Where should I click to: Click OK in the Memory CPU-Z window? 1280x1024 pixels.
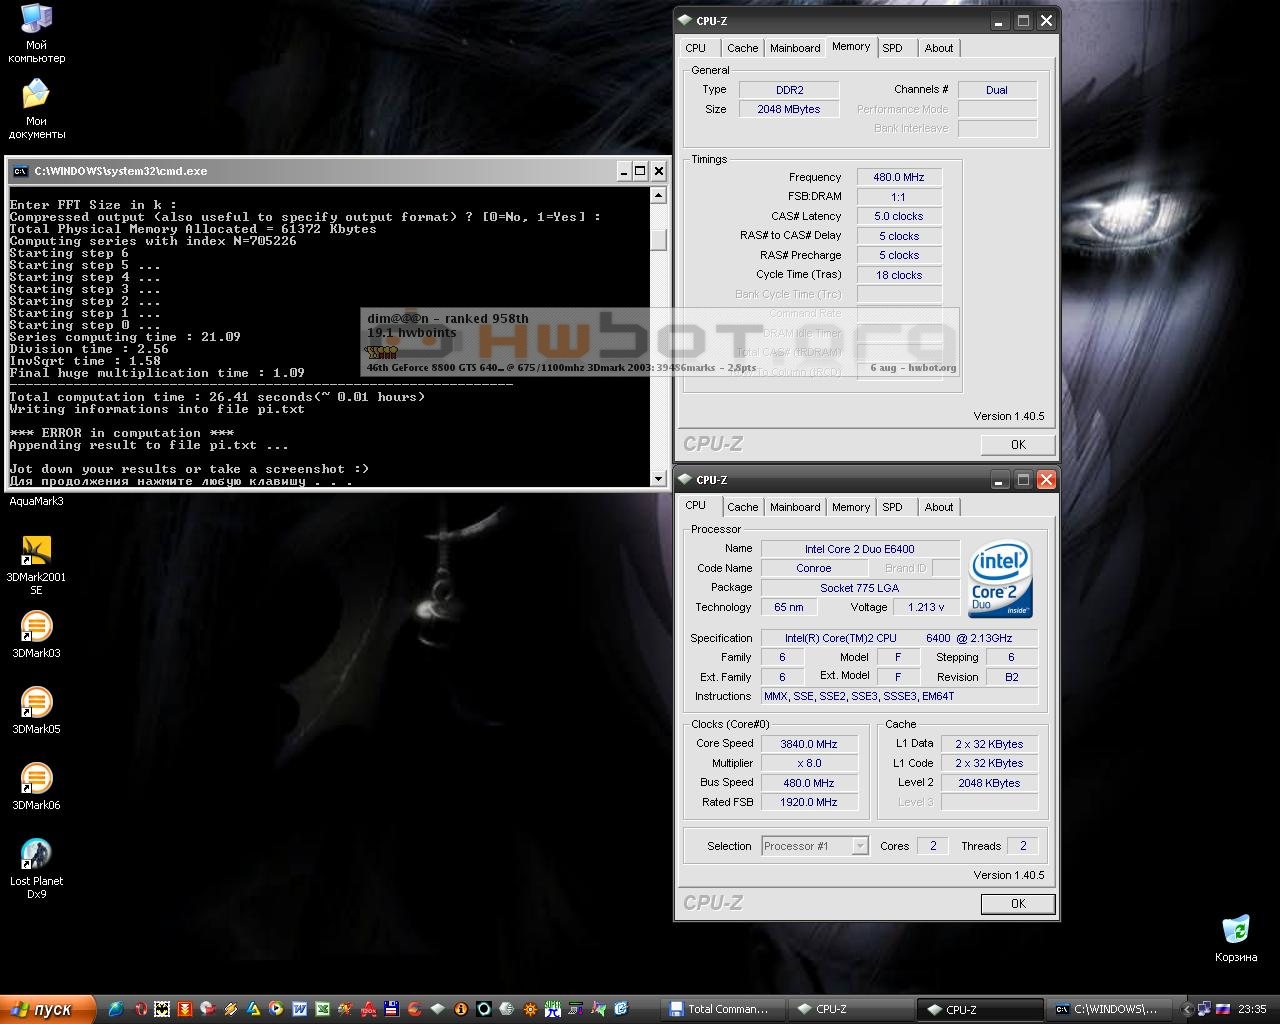point(1018,445)
